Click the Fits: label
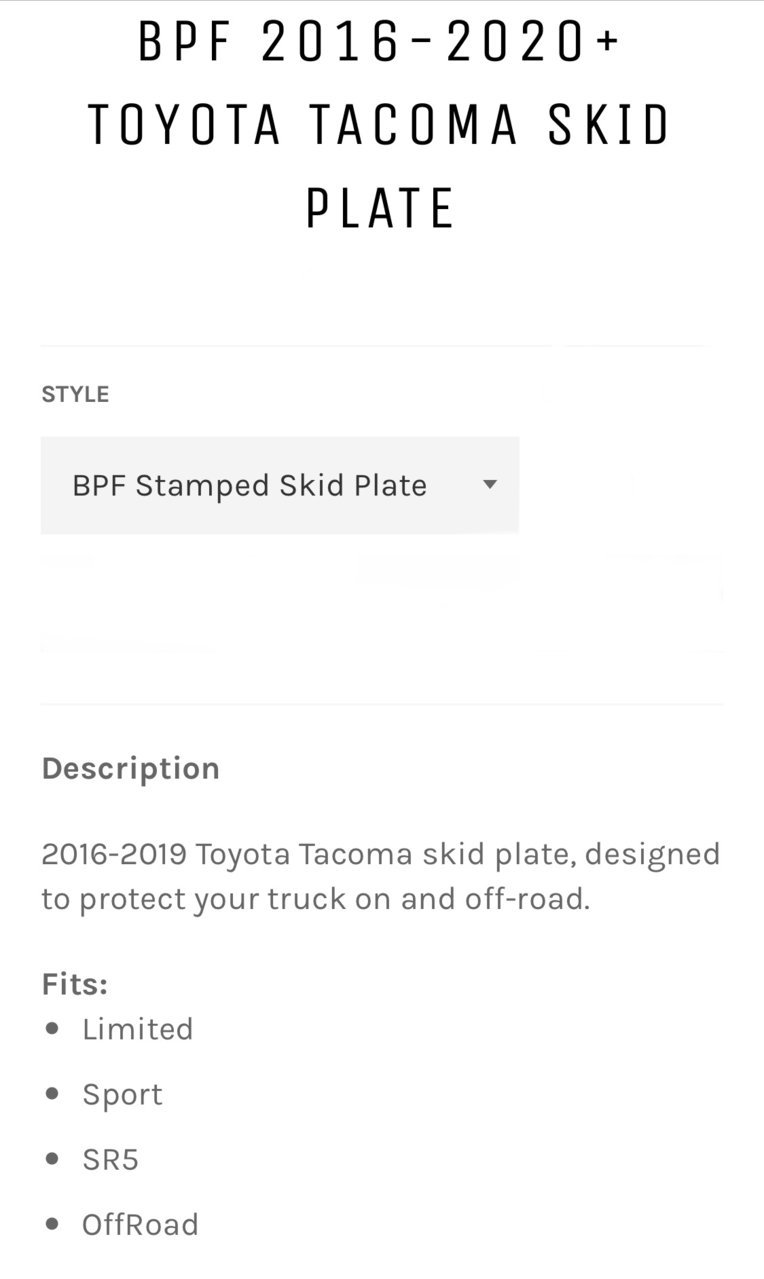 click(x=74, y=984)
